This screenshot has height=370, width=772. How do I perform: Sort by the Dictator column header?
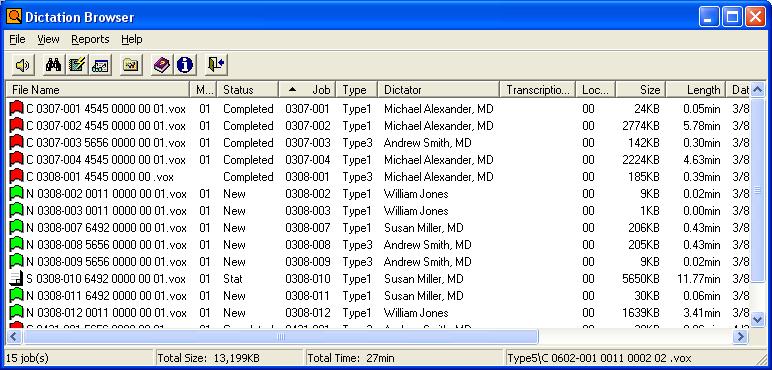coord(439,90)
